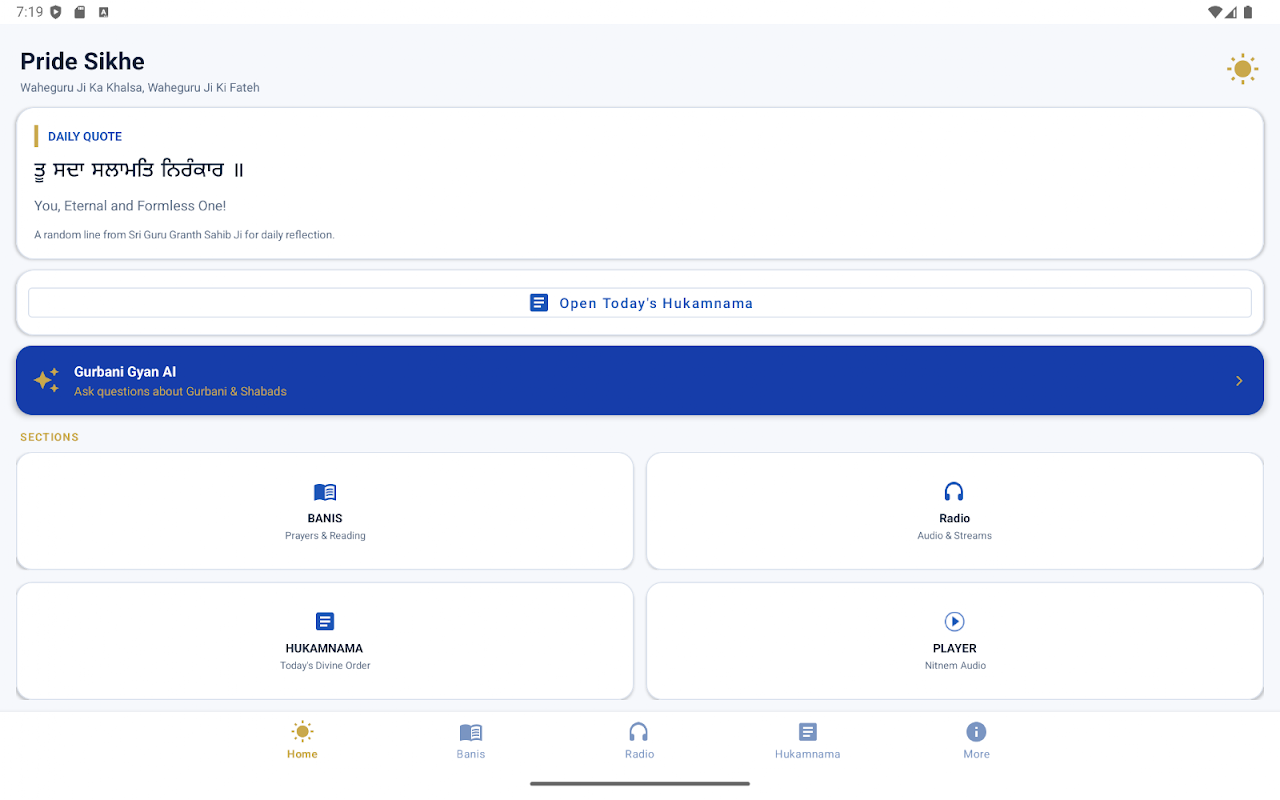Click the Wi-Fi status bar icon
Image resolution: width=1280 pixels, height=800 pixels.
1215,12
